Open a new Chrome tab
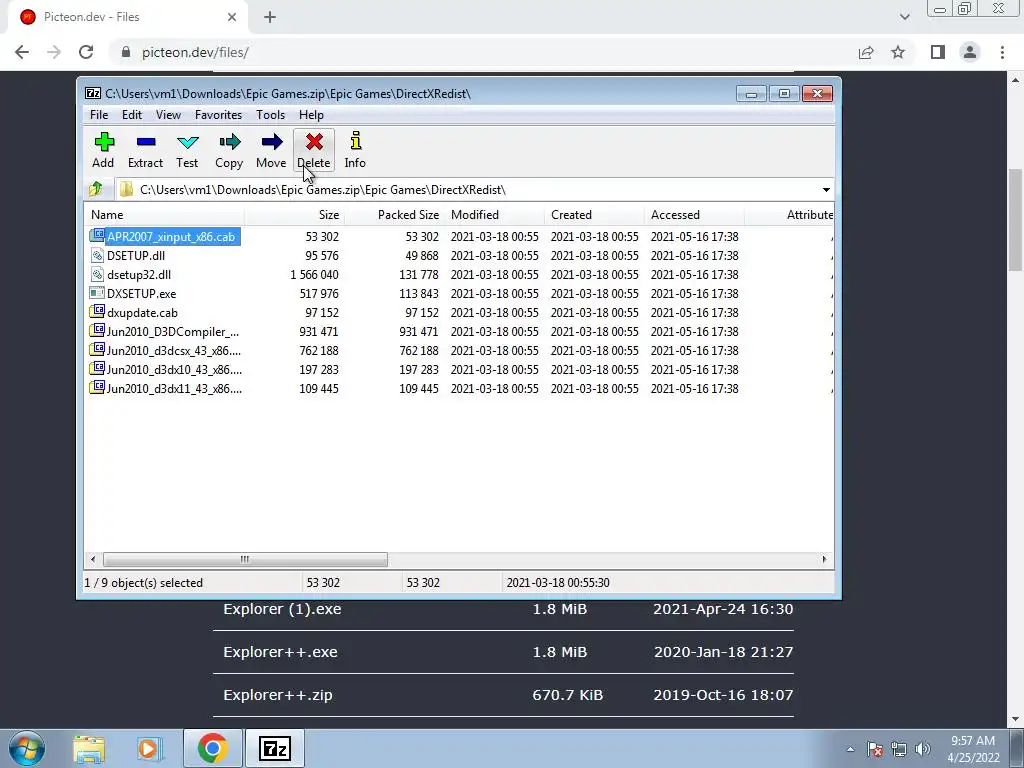Viewport: 1024px width, 768px height. pos(270,17)
